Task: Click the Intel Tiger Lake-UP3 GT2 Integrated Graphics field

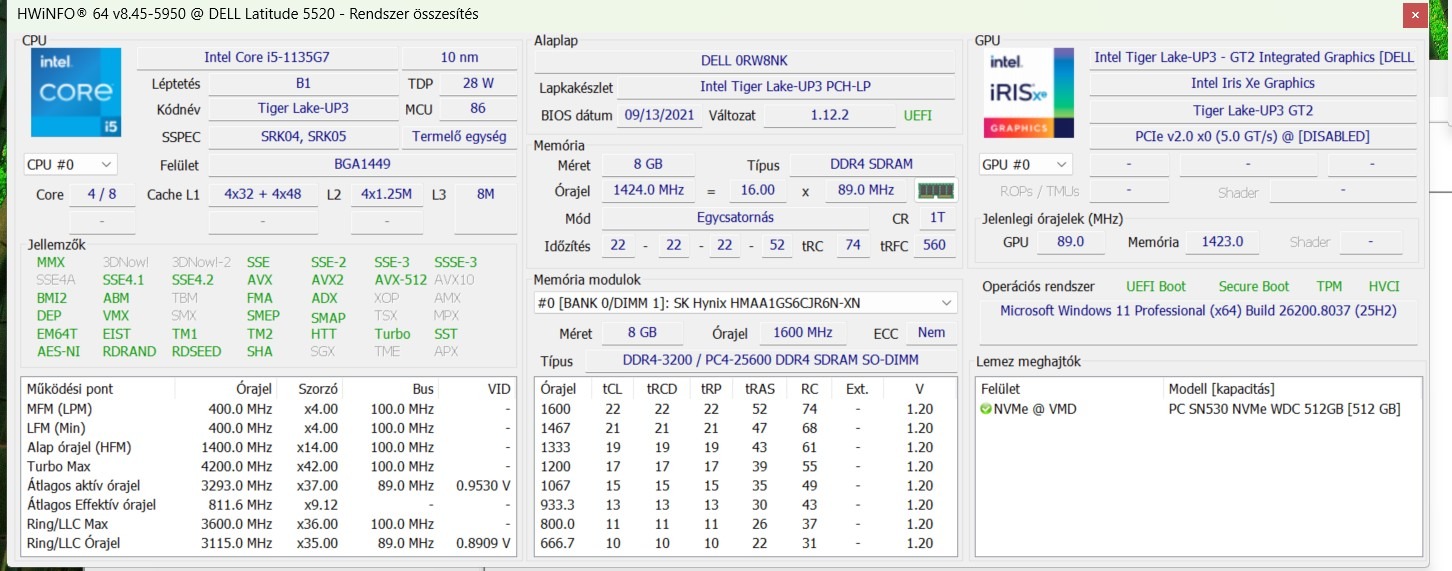Action: [x=1253, y=57]
